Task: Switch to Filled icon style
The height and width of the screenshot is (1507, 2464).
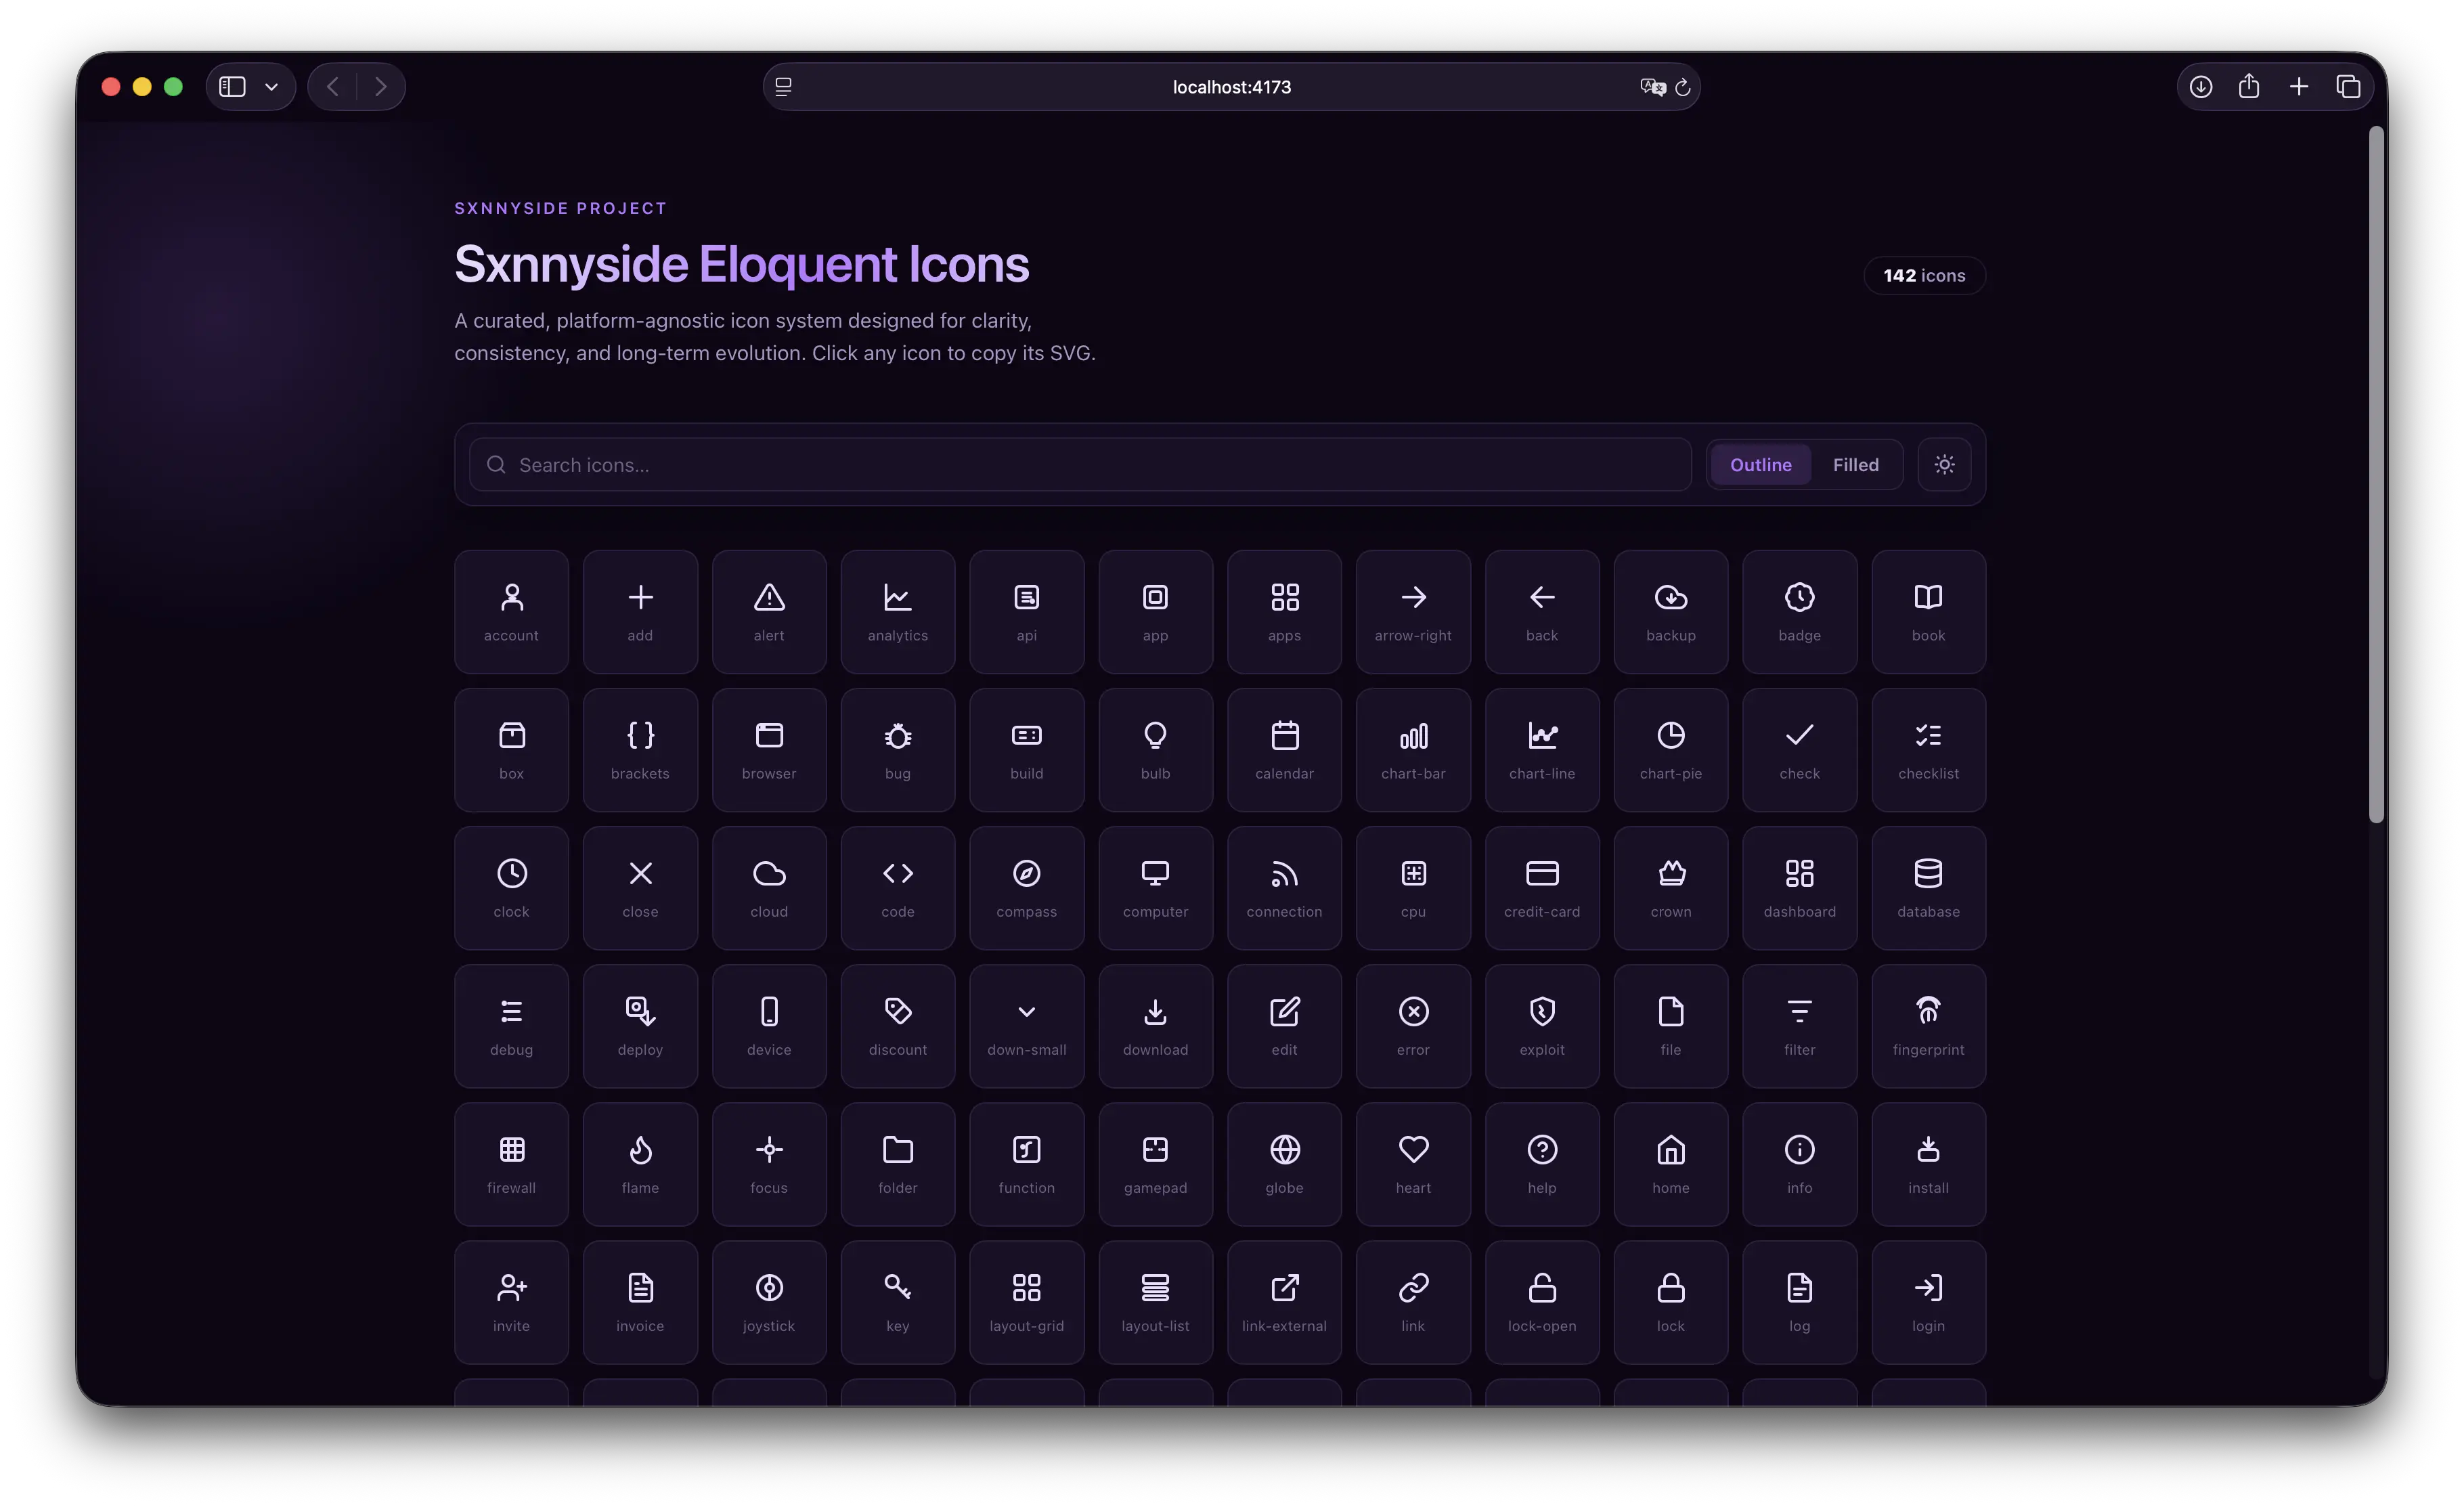Action: (x=1855, y=464)
